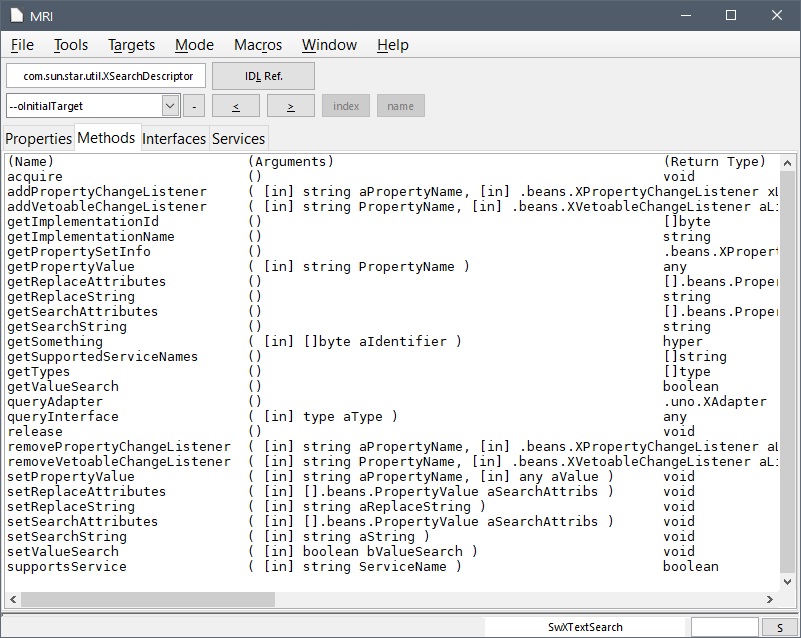The image size is (801, 638).
Task: Click the S button in status bar
Action: pos(780,628)
